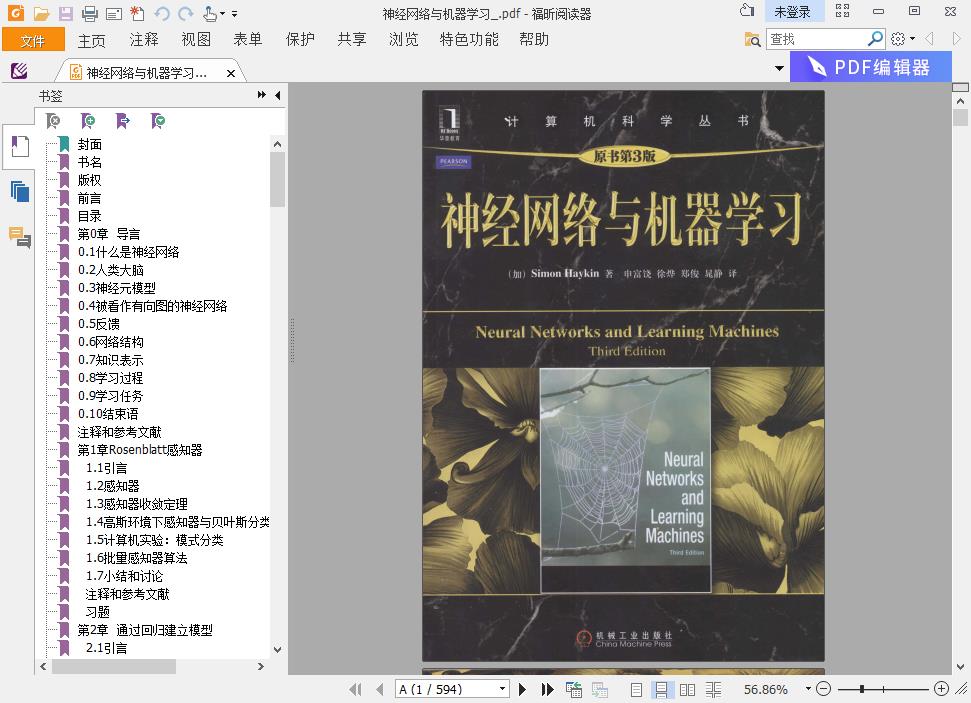Zoom out with the minus button
Viewport: 971px width, 703px height.
(x=824, y=689)
